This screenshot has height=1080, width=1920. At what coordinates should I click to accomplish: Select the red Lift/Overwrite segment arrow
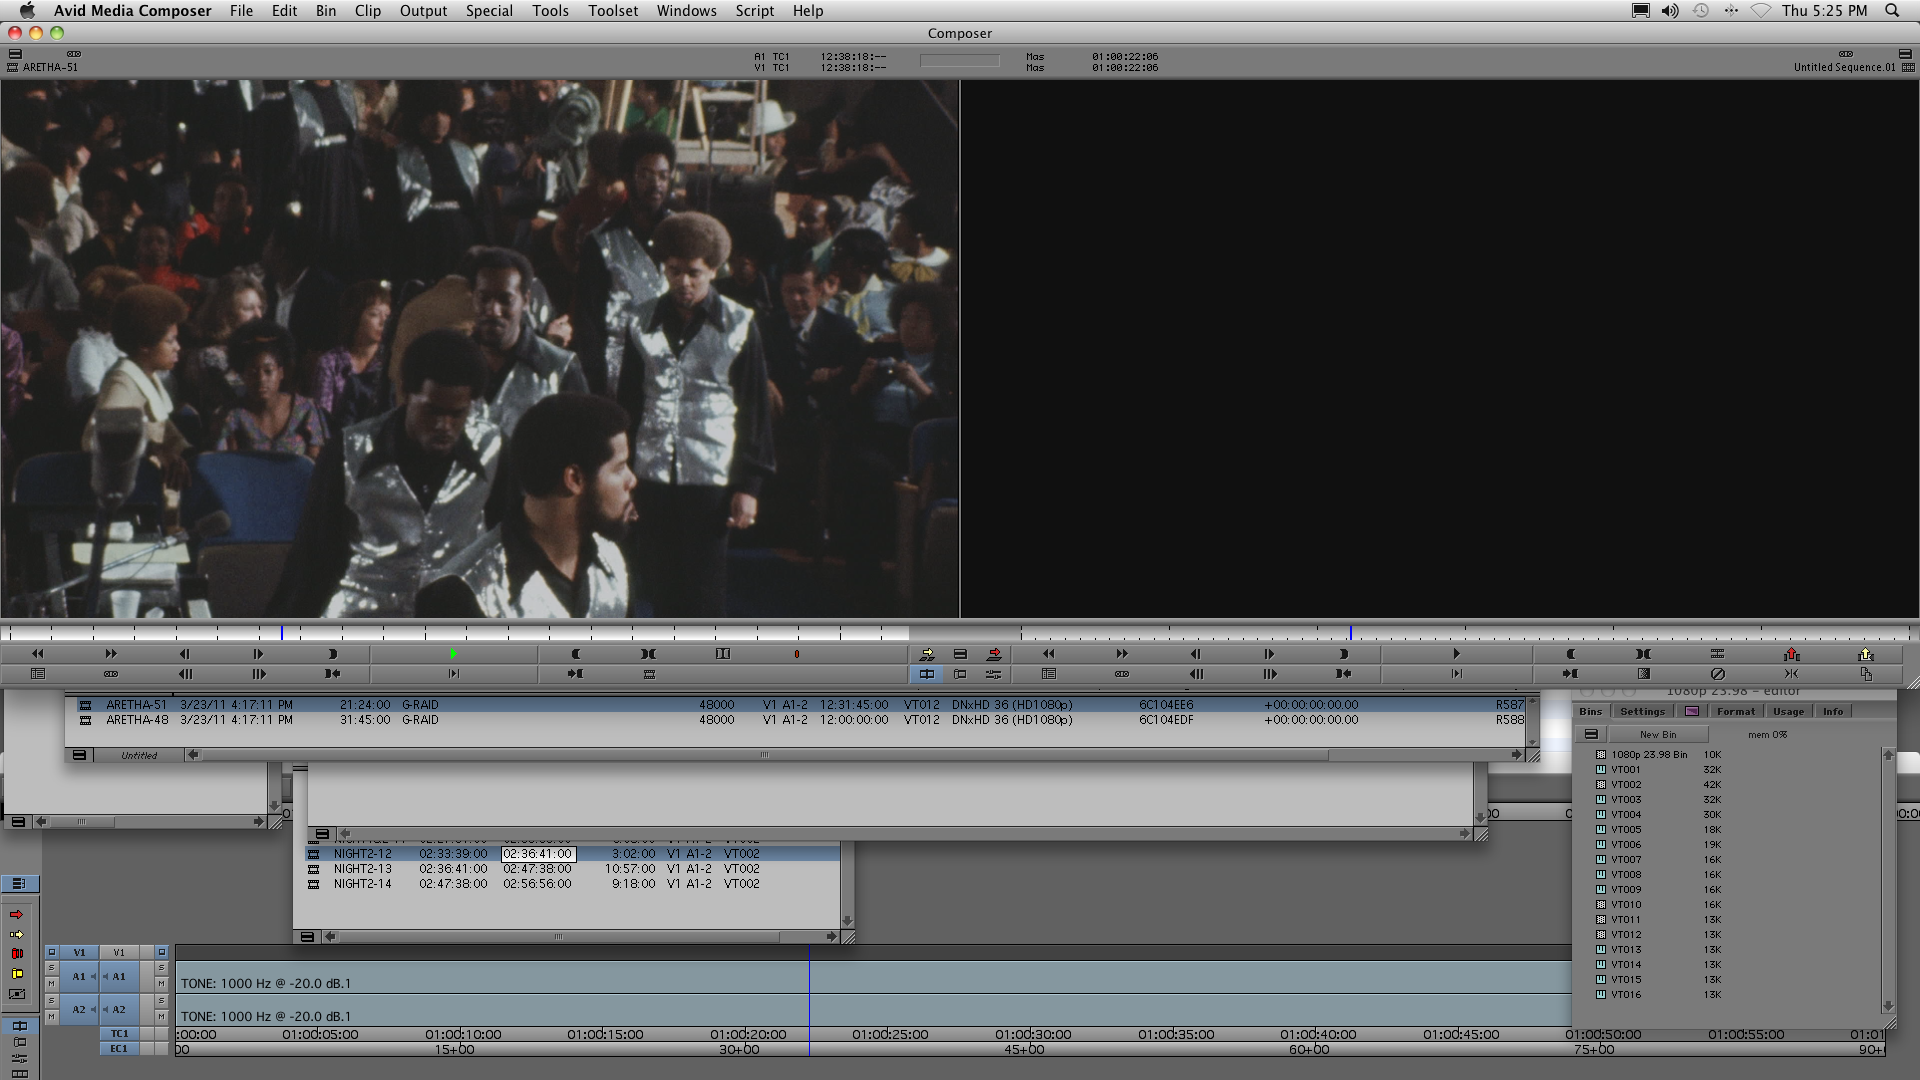[x=17, y=914]
